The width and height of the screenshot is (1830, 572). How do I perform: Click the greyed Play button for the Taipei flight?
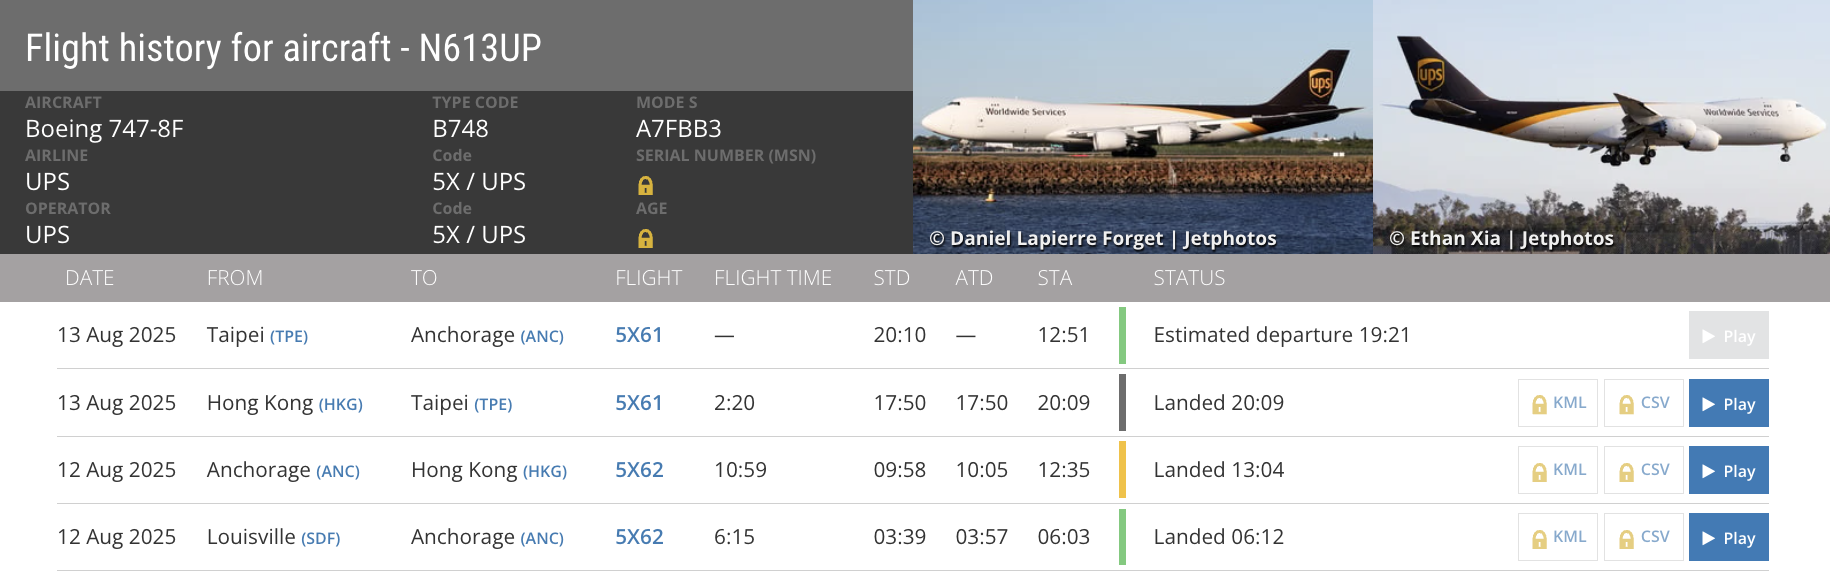coord(1729,335)
